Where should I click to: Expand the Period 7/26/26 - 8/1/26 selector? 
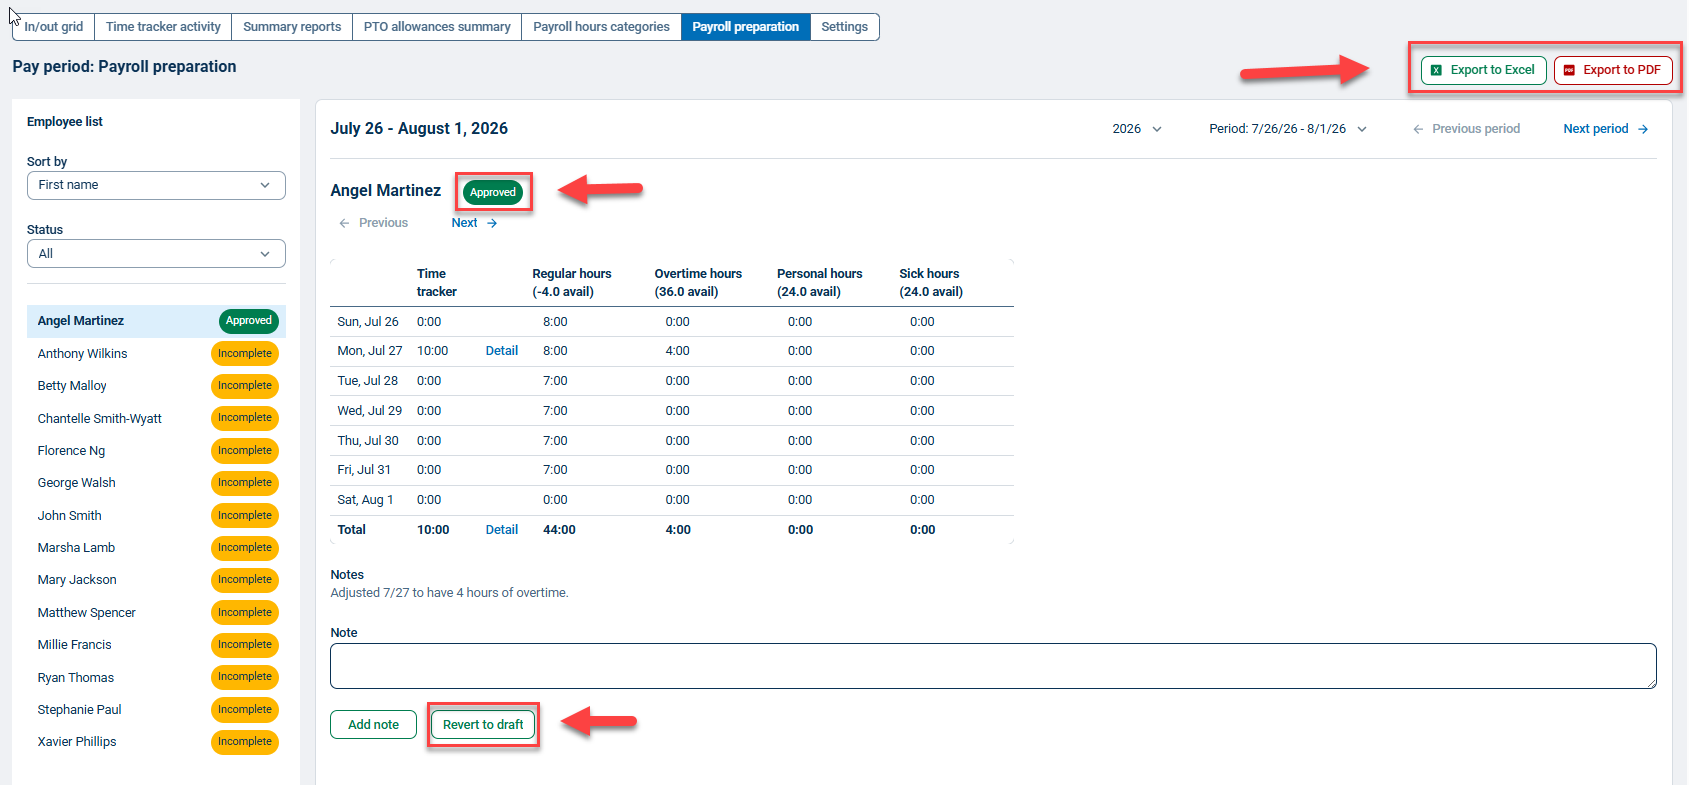[x=1288, y=129]
